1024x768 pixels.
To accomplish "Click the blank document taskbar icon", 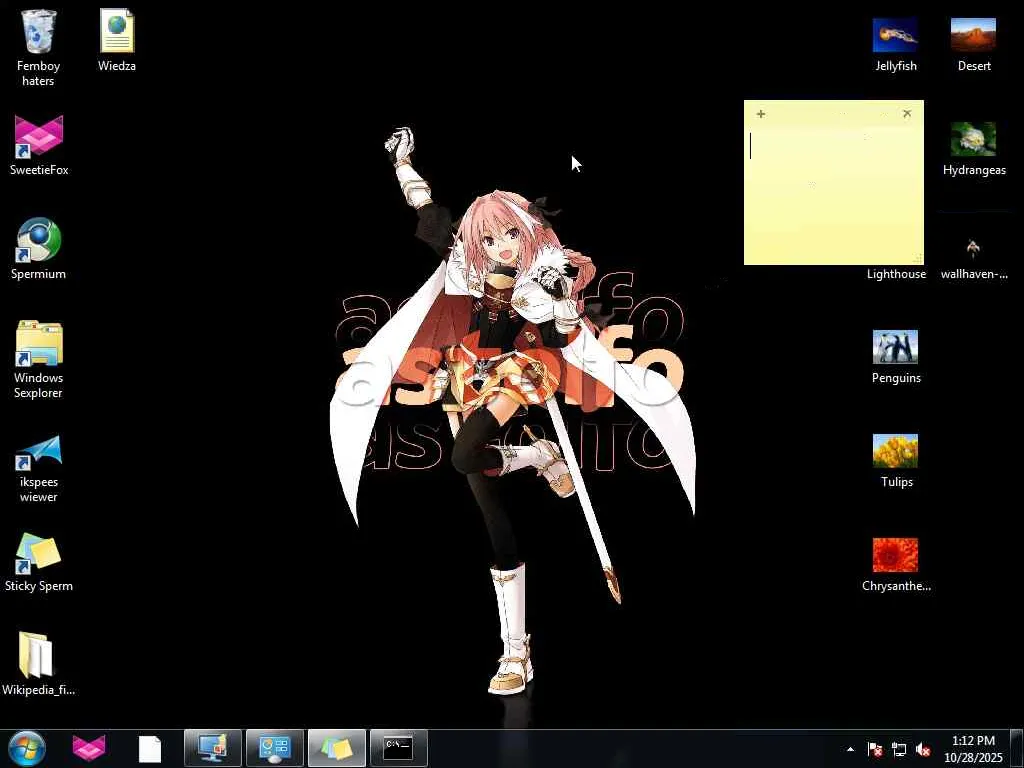I will (x=150, y=749).
